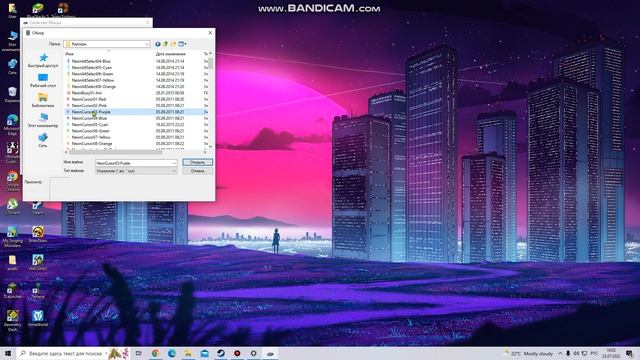Open Google Chrome desktop shortcut

pos(12,181)
